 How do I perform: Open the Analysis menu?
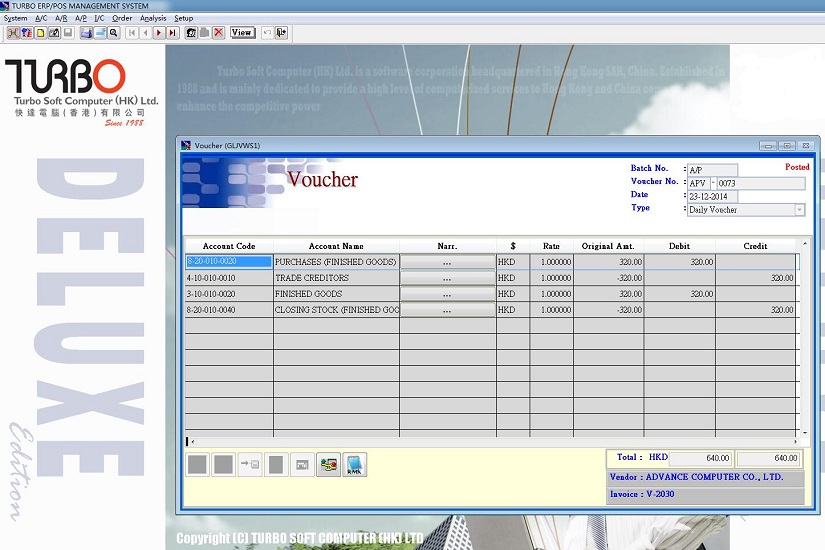(x=153, y=18)
